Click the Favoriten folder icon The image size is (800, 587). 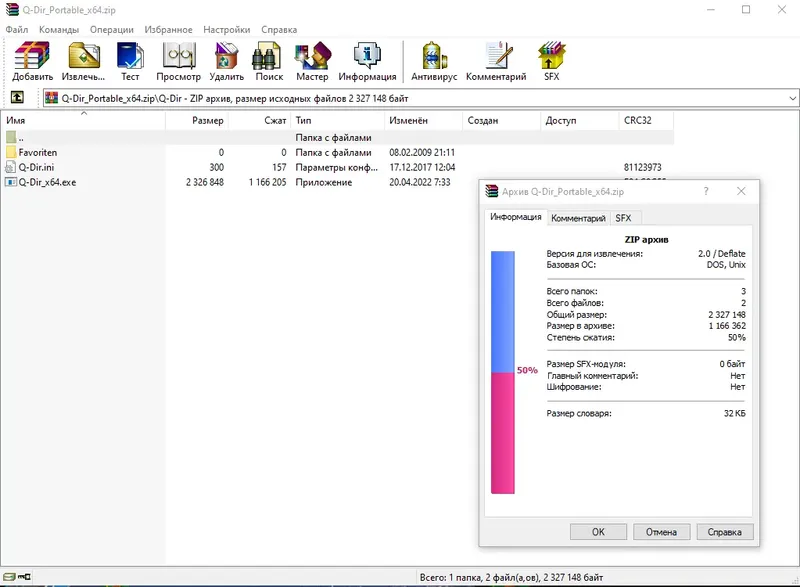[x=11, y=152]
